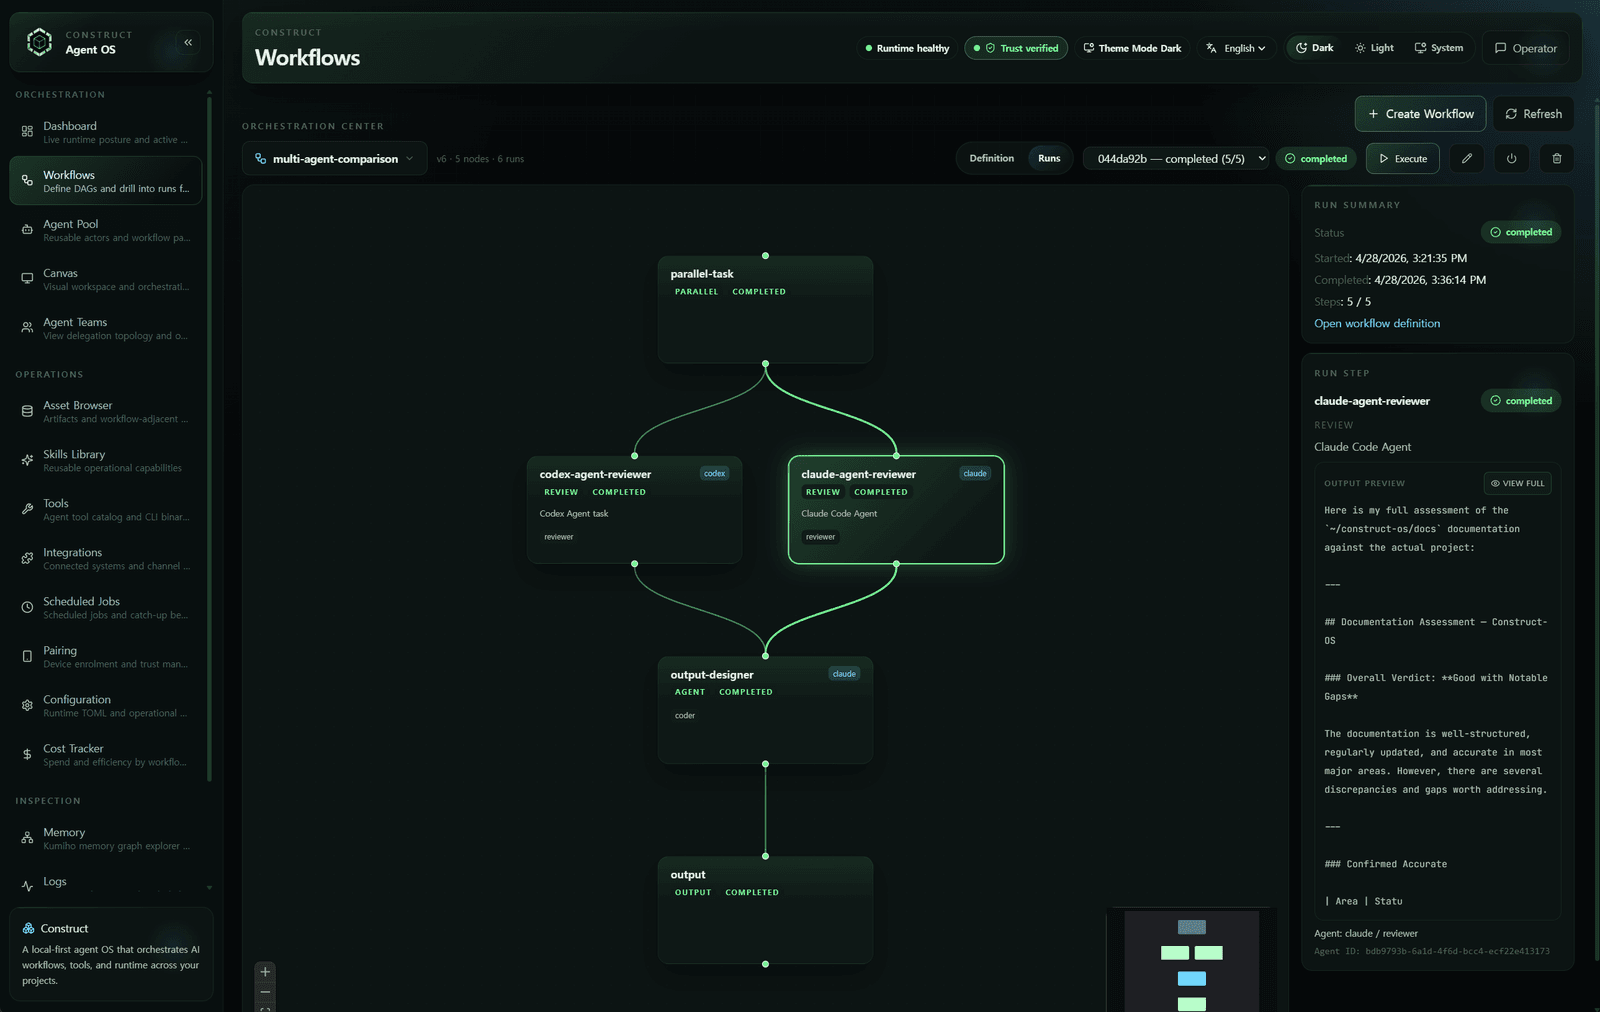Select the claude-agent-reviewer node

[x=896, y=510]
